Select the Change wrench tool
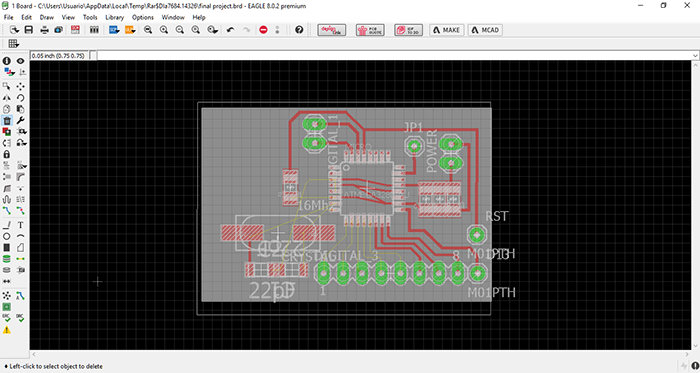The image size is (700, 373). pyautogui.click(x=21, y=120)
